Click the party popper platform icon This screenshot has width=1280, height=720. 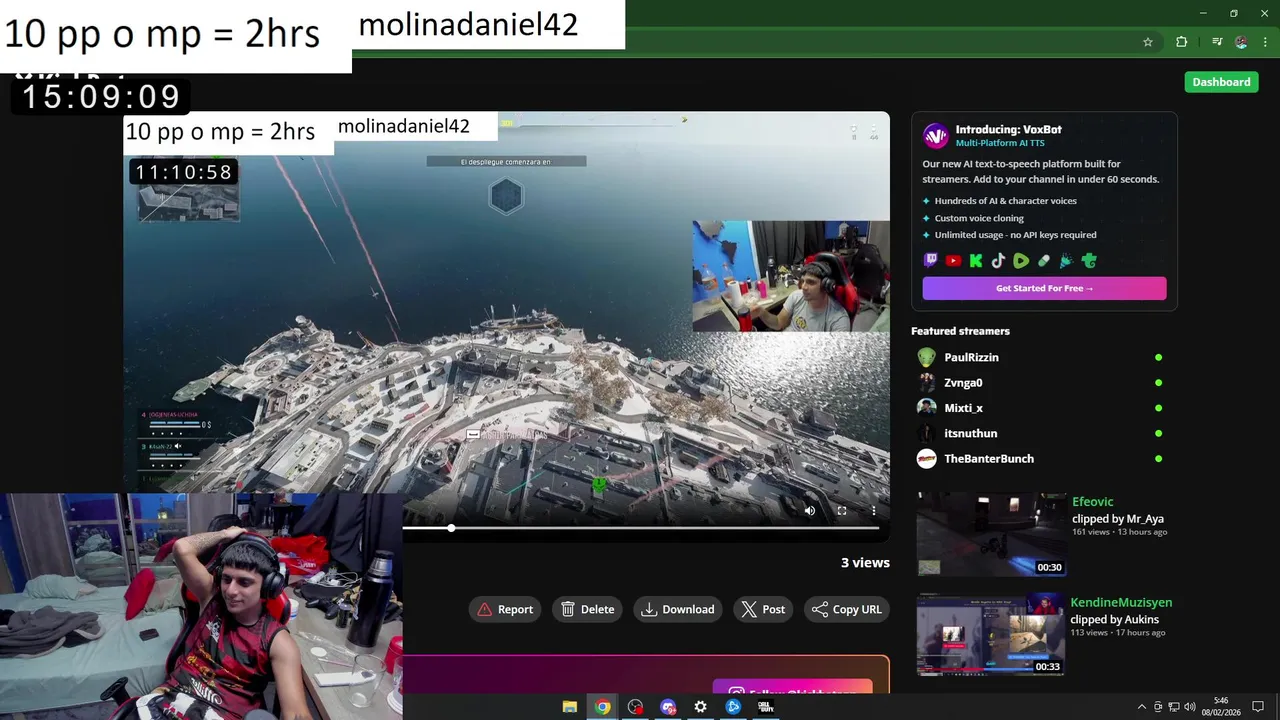1066,261
